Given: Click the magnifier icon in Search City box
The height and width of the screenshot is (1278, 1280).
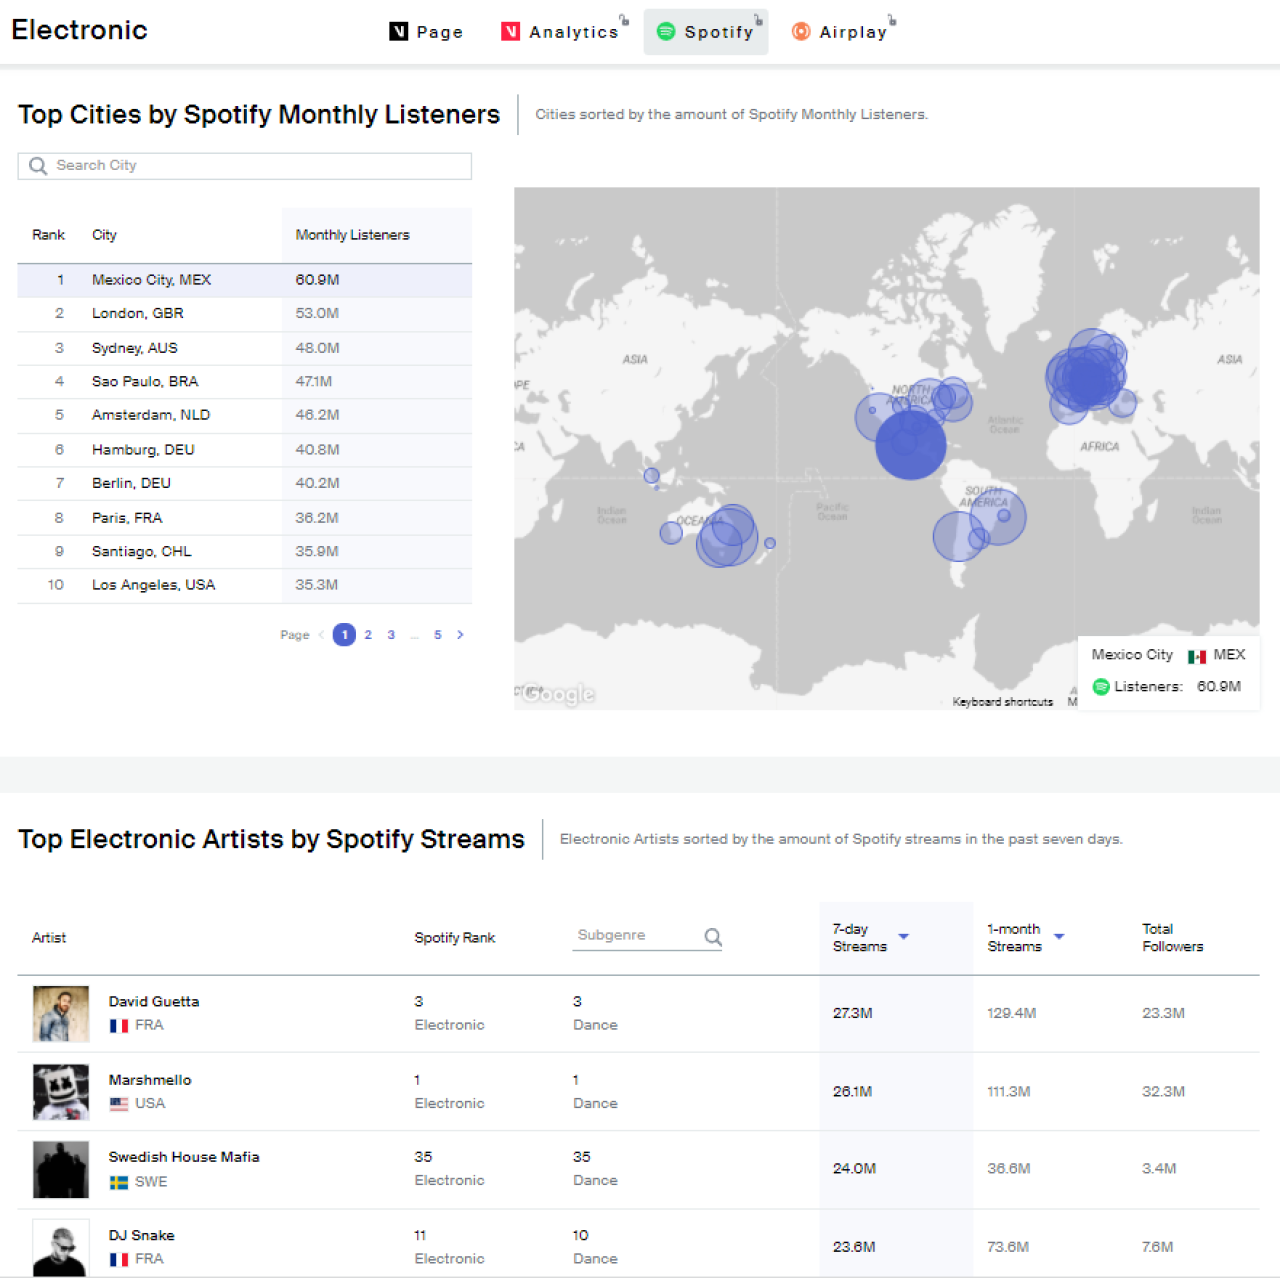Looking at the screenshot, I should [x=38, y=166].
